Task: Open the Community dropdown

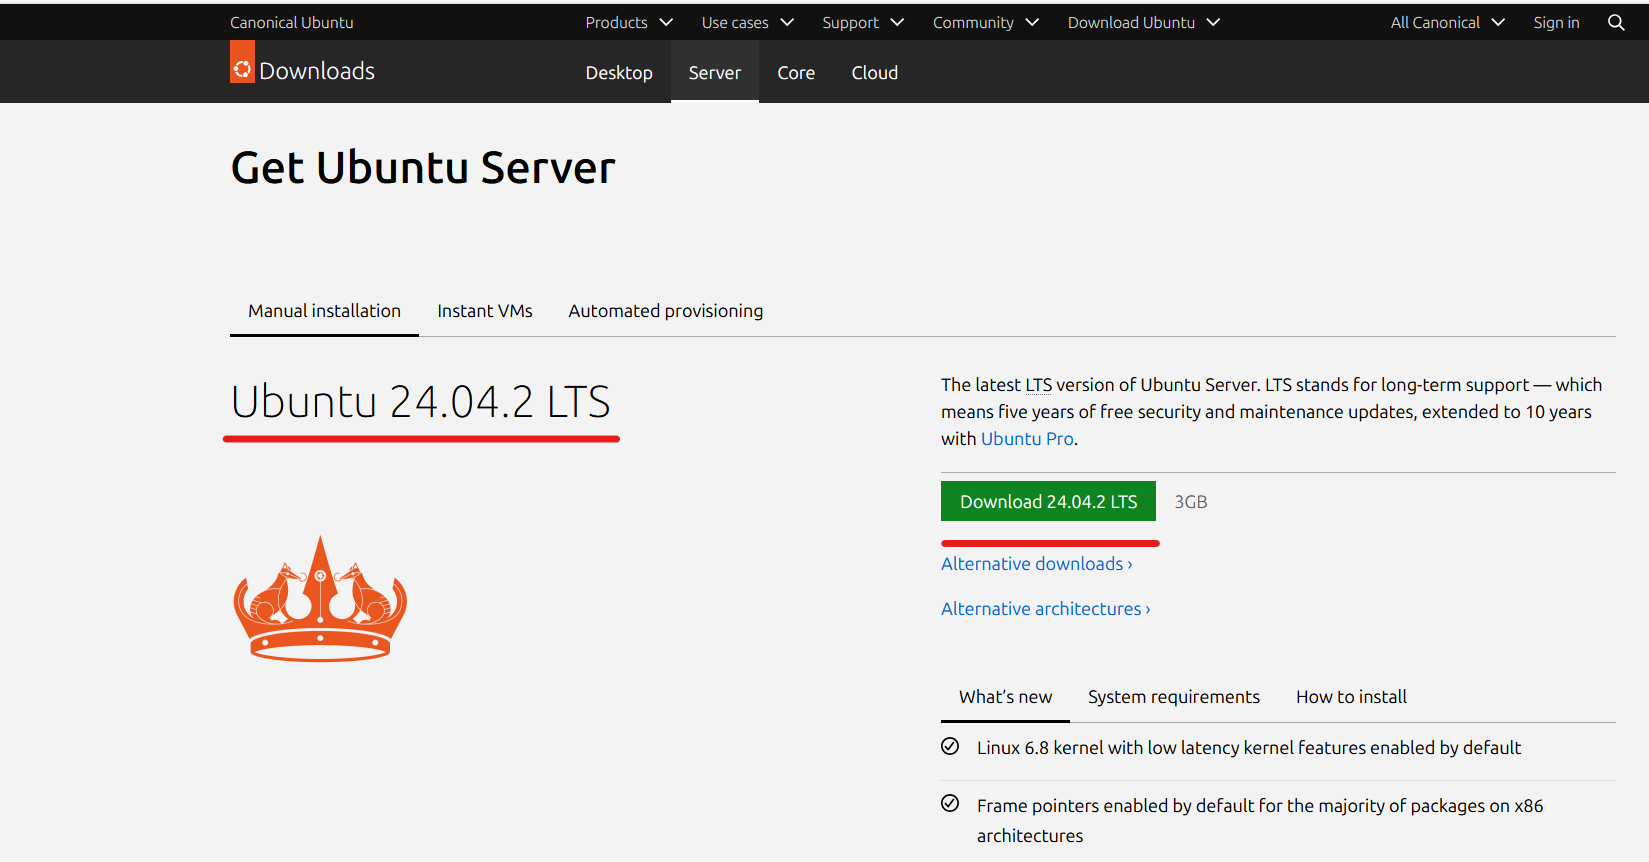Action: [x=985, y=22]
